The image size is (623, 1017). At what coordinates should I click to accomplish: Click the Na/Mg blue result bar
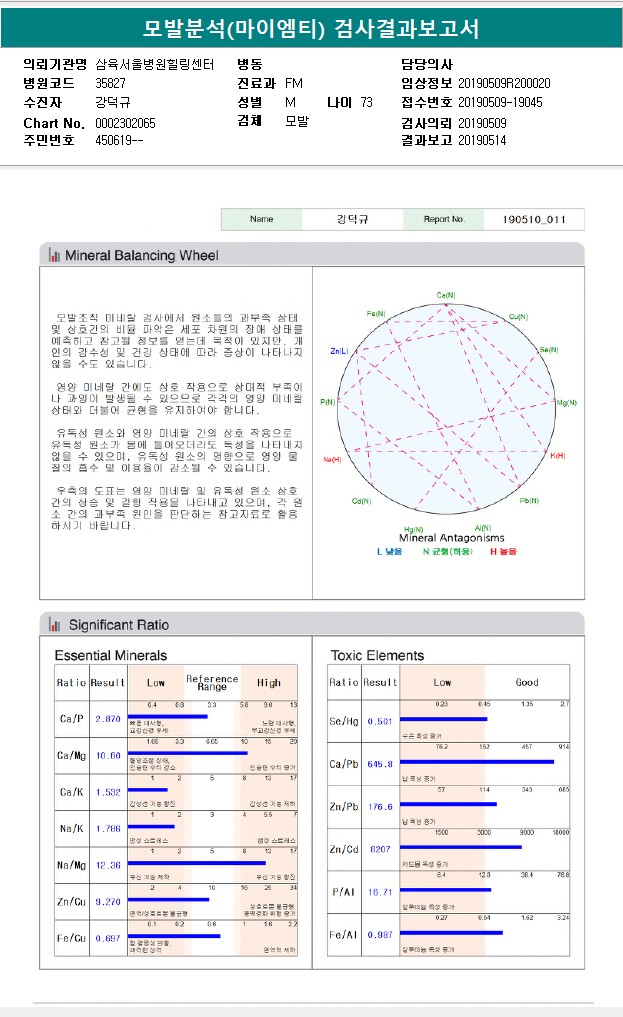196,863
